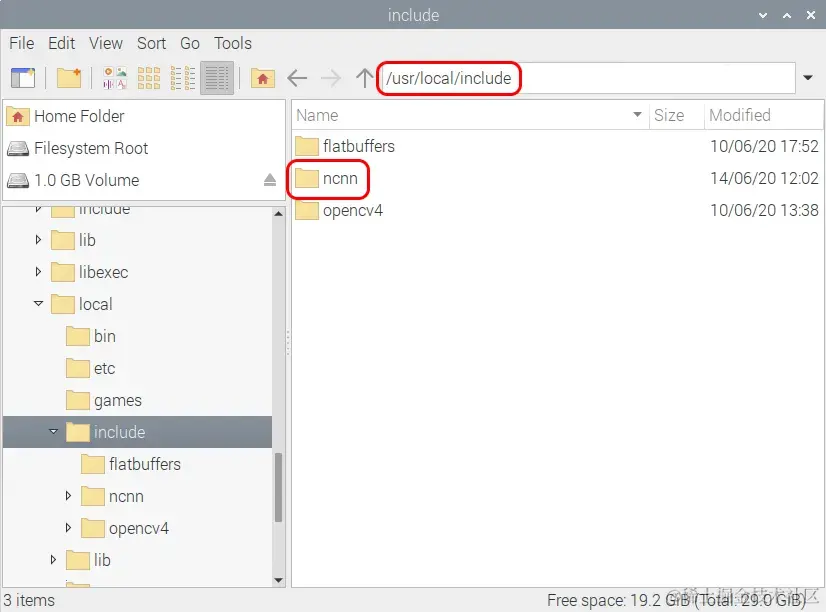Click the tree scrollbar up arrow
This screenshot has height=612, width=826.
(279, 214)
